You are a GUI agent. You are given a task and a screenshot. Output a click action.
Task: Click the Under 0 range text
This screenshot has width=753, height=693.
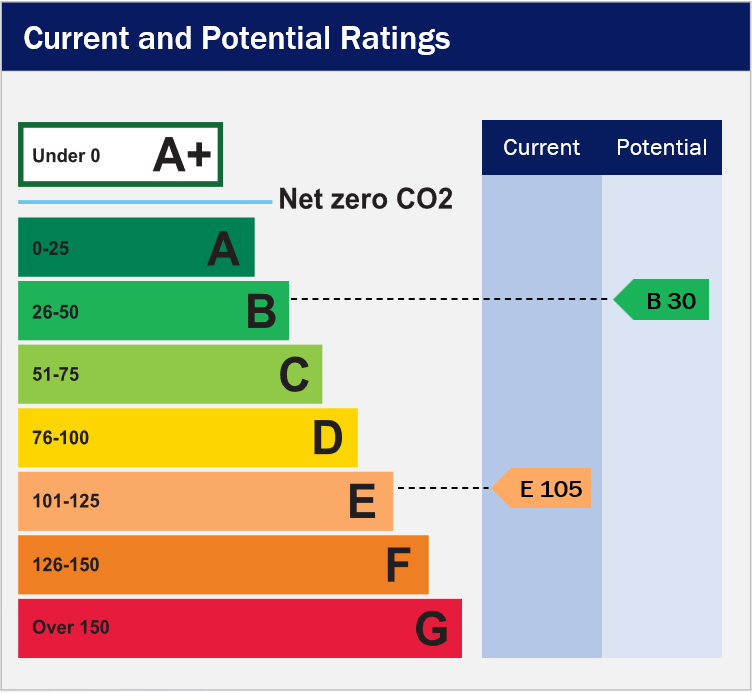click(x=66, y=156)
